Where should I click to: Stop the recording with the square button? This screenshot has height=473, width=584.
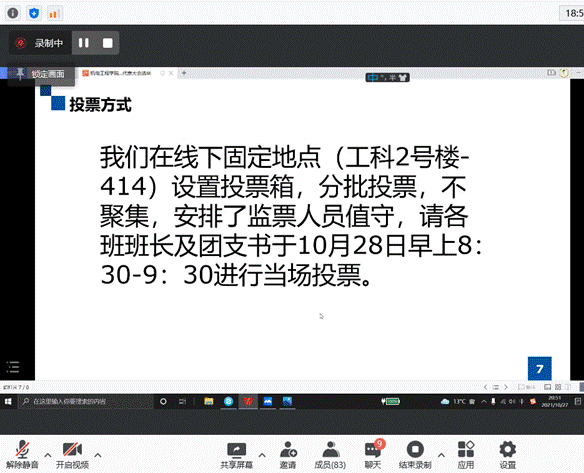(x=108, y=43)
